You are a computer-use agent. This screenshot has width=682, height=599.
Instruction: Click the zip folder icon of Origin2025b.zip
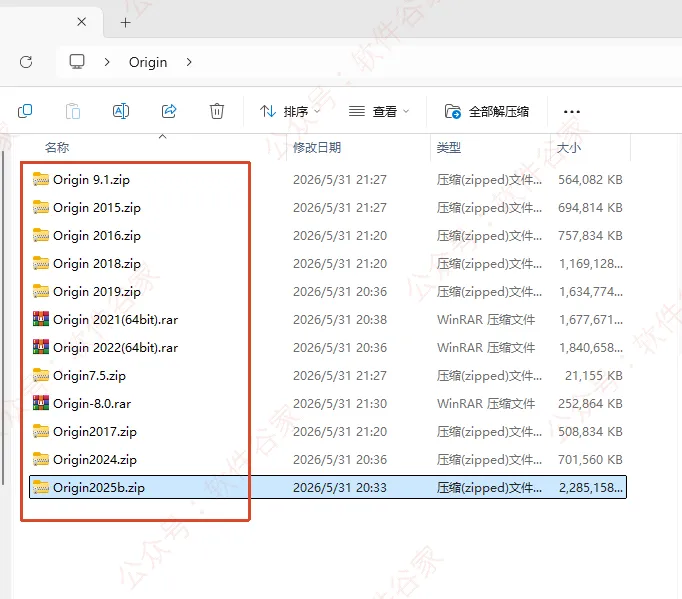coord(41,487)
